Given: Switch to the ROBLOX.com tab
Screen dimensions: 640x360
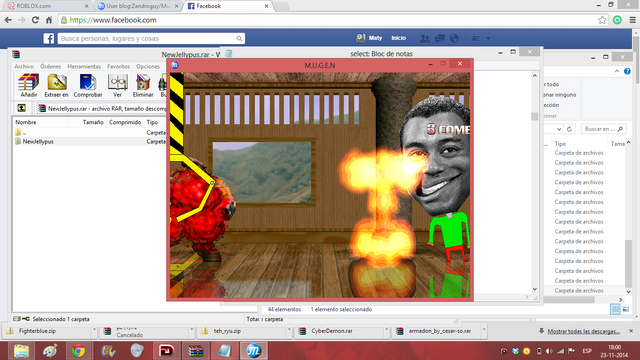Looking at the screenshot, I should (x=48, y=6).
